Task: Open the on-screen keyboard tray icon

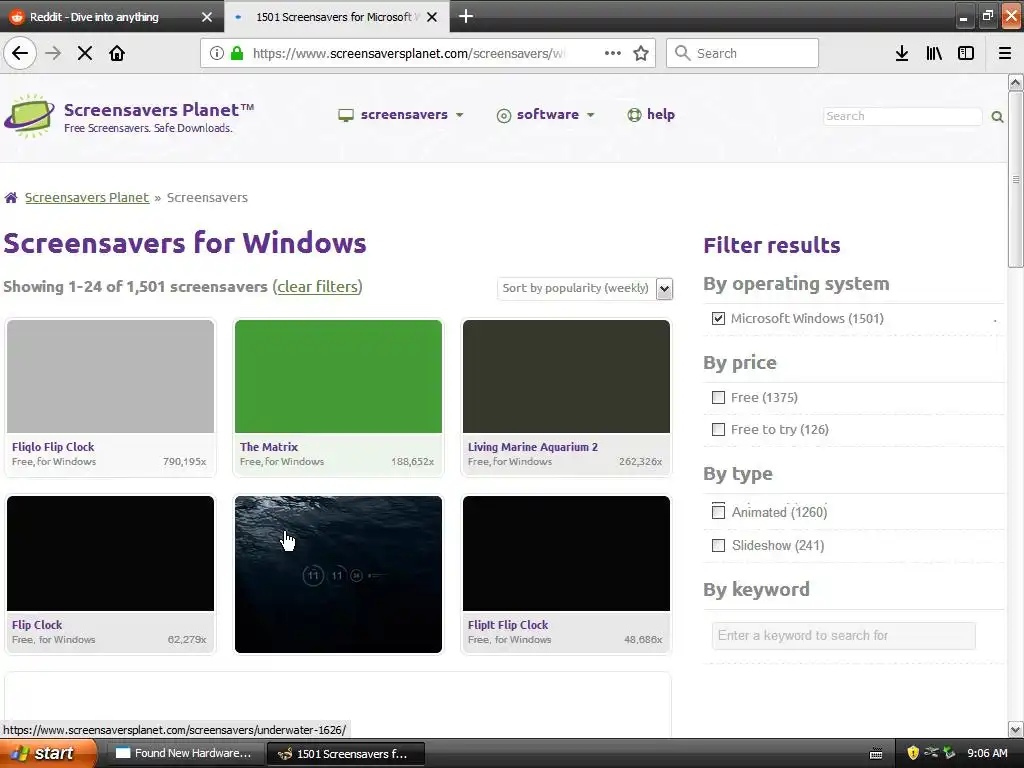Action: pos(876,754)
